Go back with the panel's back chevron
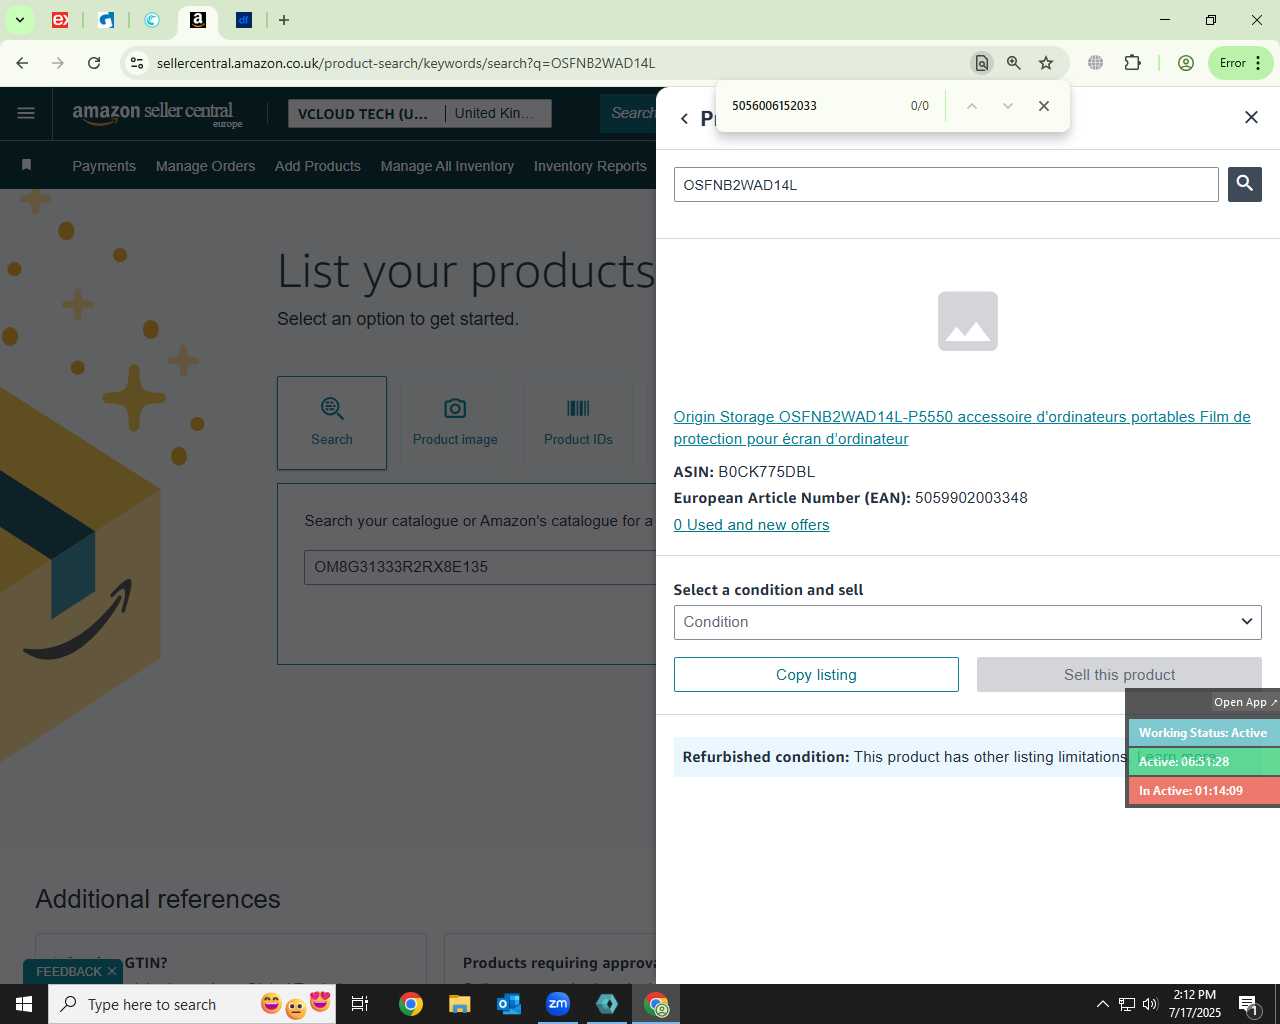The height and width of the screenshot is (1024, 1280). click(x=684, y=119)
